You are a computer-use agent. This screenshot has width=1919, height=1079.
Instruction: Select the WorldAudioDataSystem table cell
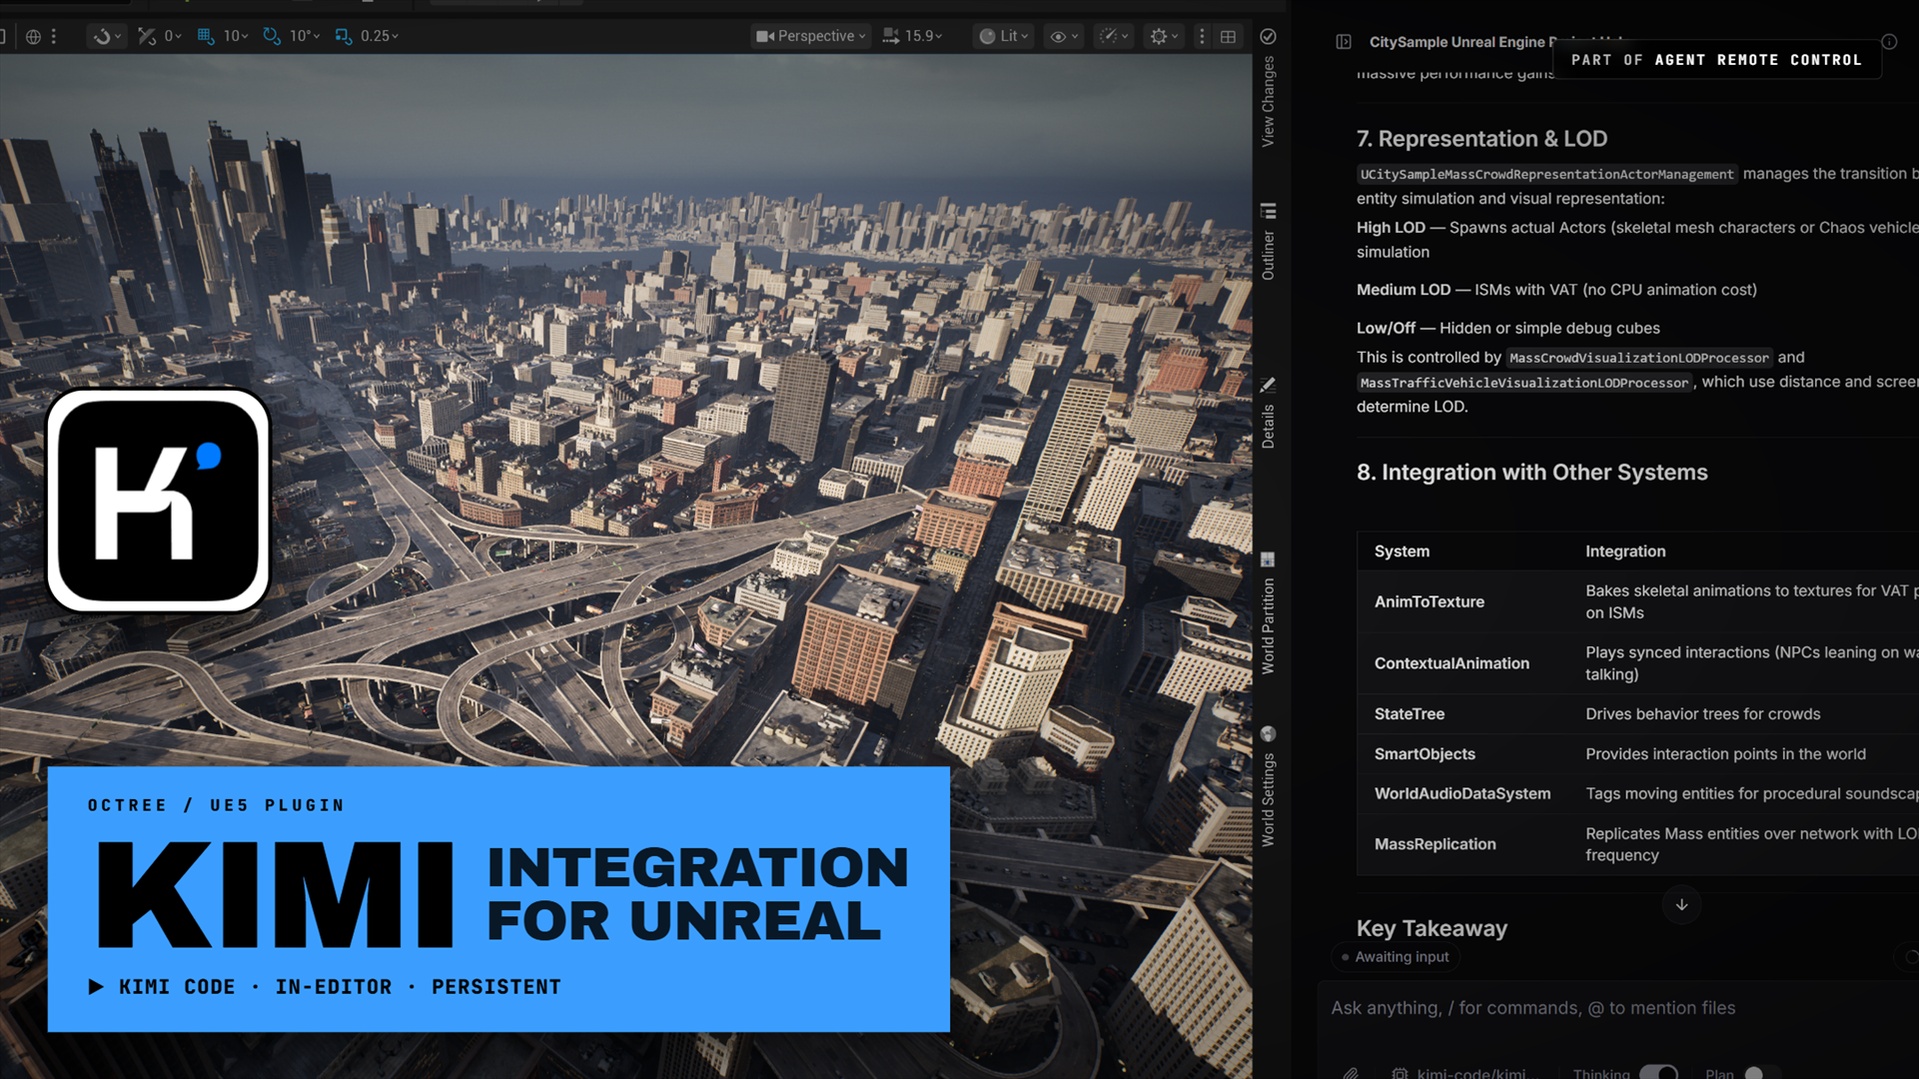pyautogui.click(x=1462, y=794)
